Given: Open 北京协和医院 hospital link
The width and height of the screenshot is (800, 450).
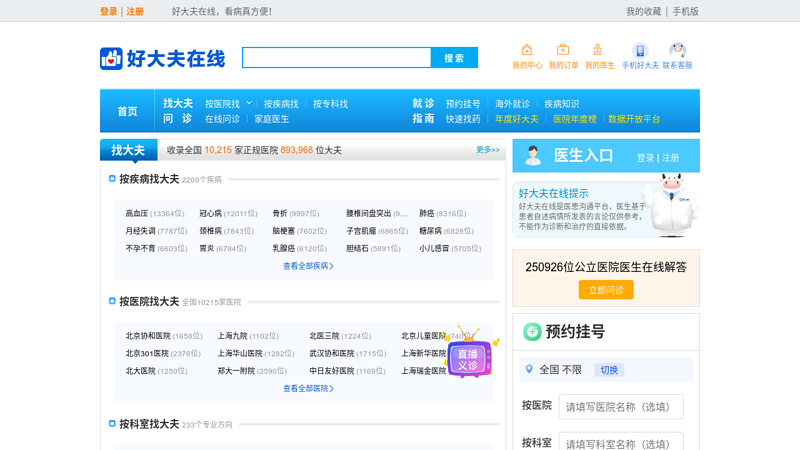Looking at the screenshot, I should [x=148, y=336].
